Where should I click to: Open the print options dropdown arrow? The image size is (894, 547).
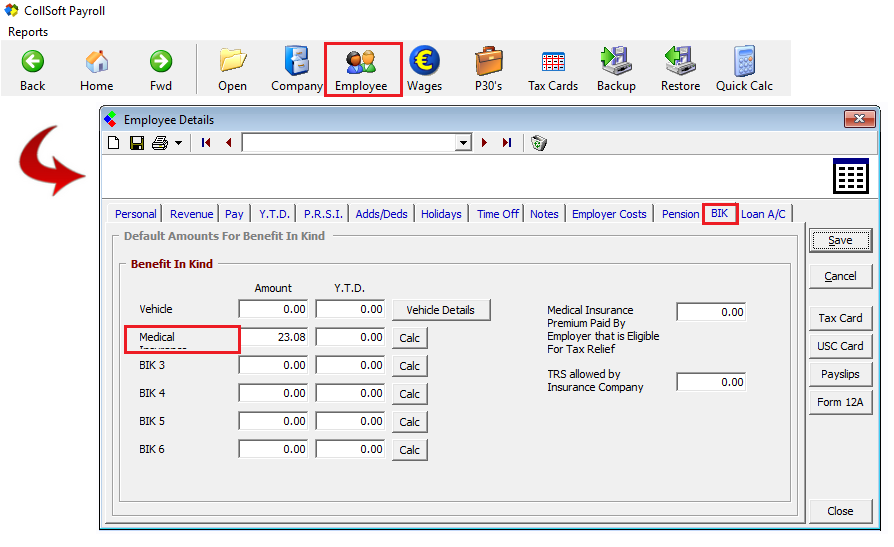[178, 143]
